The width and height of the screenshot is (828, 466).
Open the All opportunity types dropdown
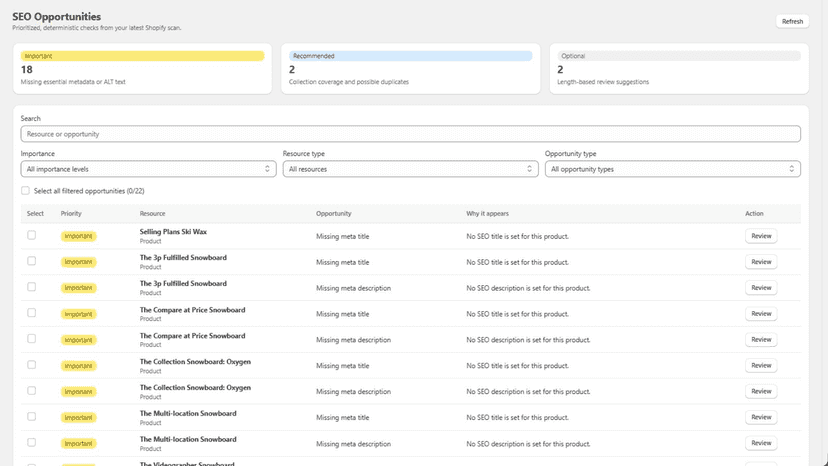point(672,169)
